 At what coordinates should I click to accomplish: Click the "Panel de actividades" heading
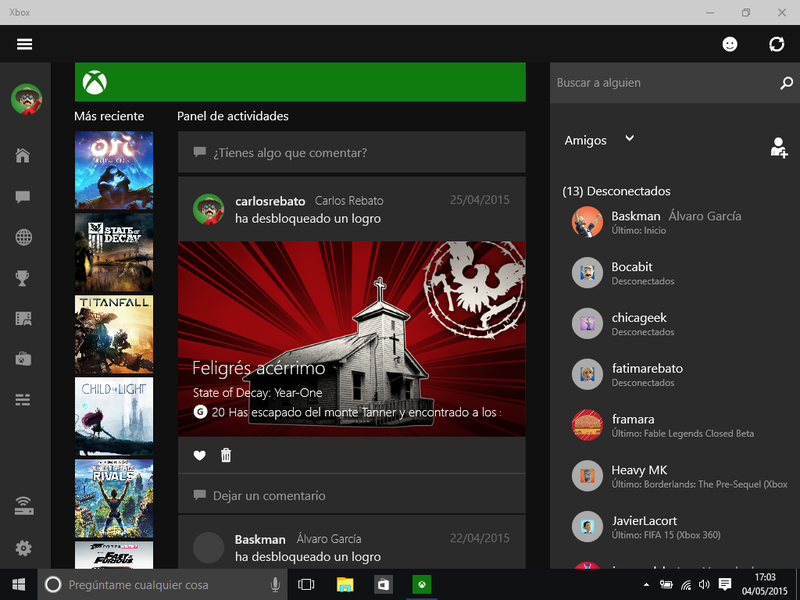coord(233,116)
